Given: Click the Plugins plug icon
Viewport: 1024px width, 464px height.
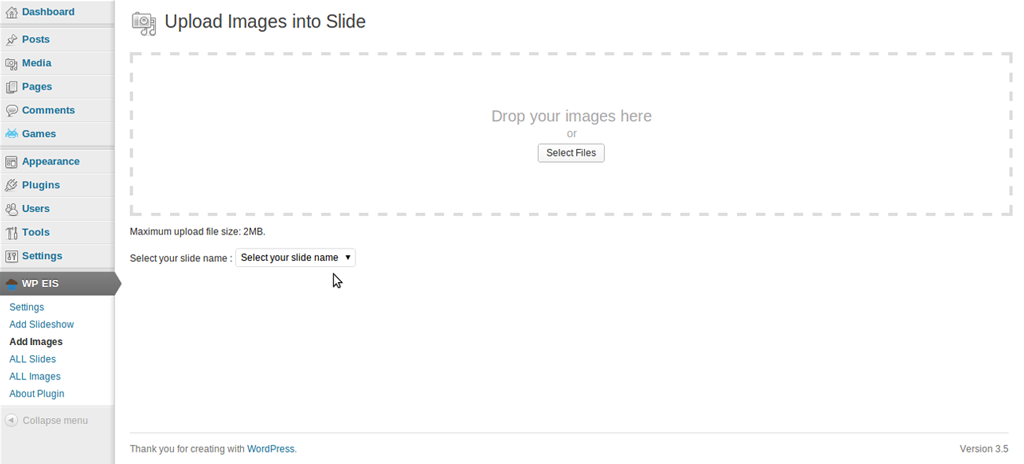Looking at the screenshot, I should [11, 186].
